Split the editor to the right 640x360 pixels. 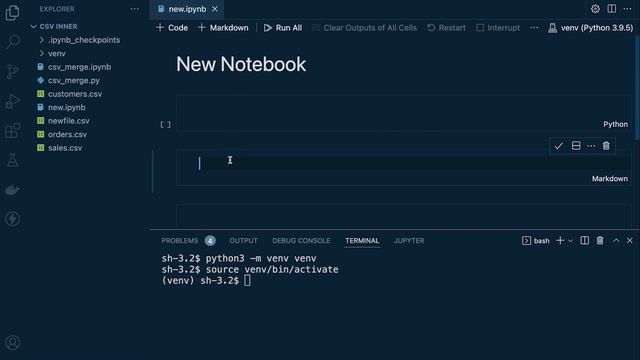pos(611,9)
